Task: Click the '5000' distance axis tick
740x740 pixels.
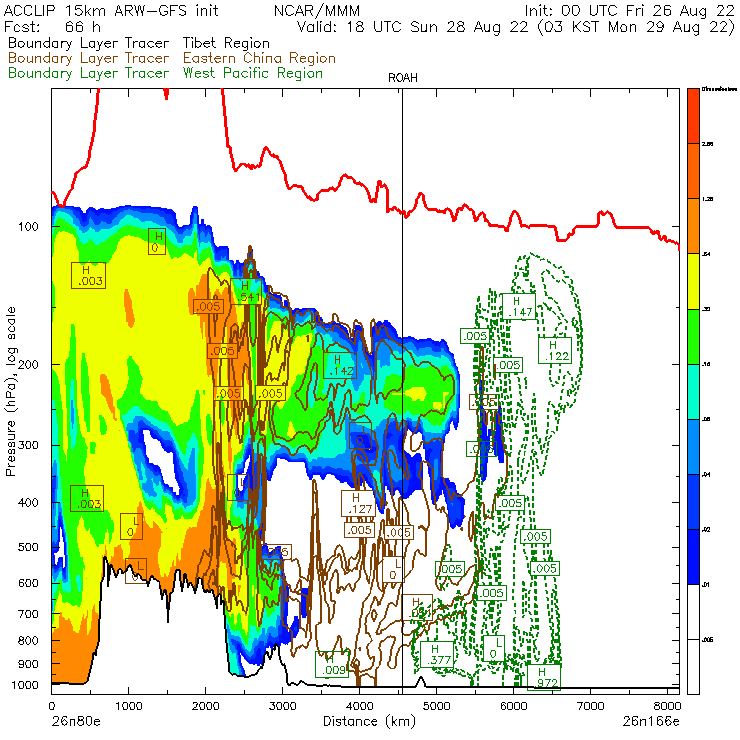Action: click(x=437, y=706)
